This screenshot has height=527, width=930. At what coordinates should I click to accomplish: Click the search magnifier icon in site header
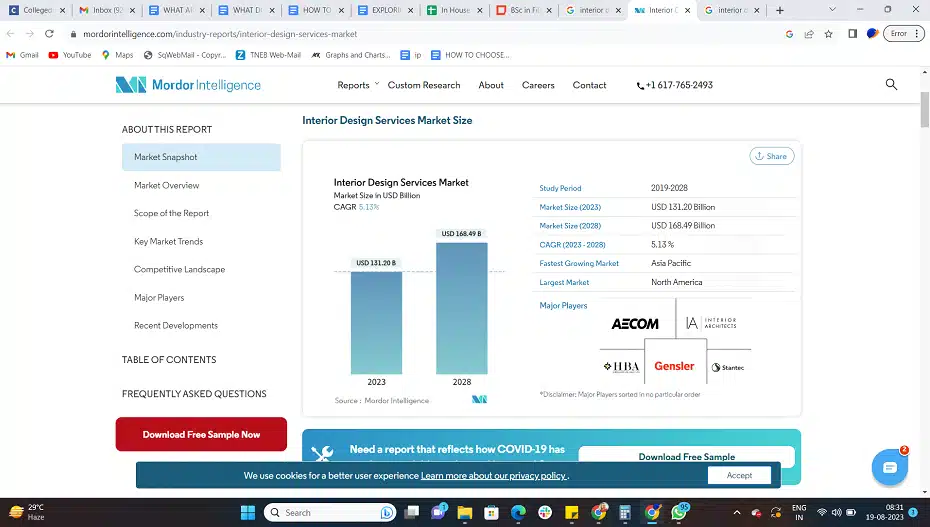891,85
